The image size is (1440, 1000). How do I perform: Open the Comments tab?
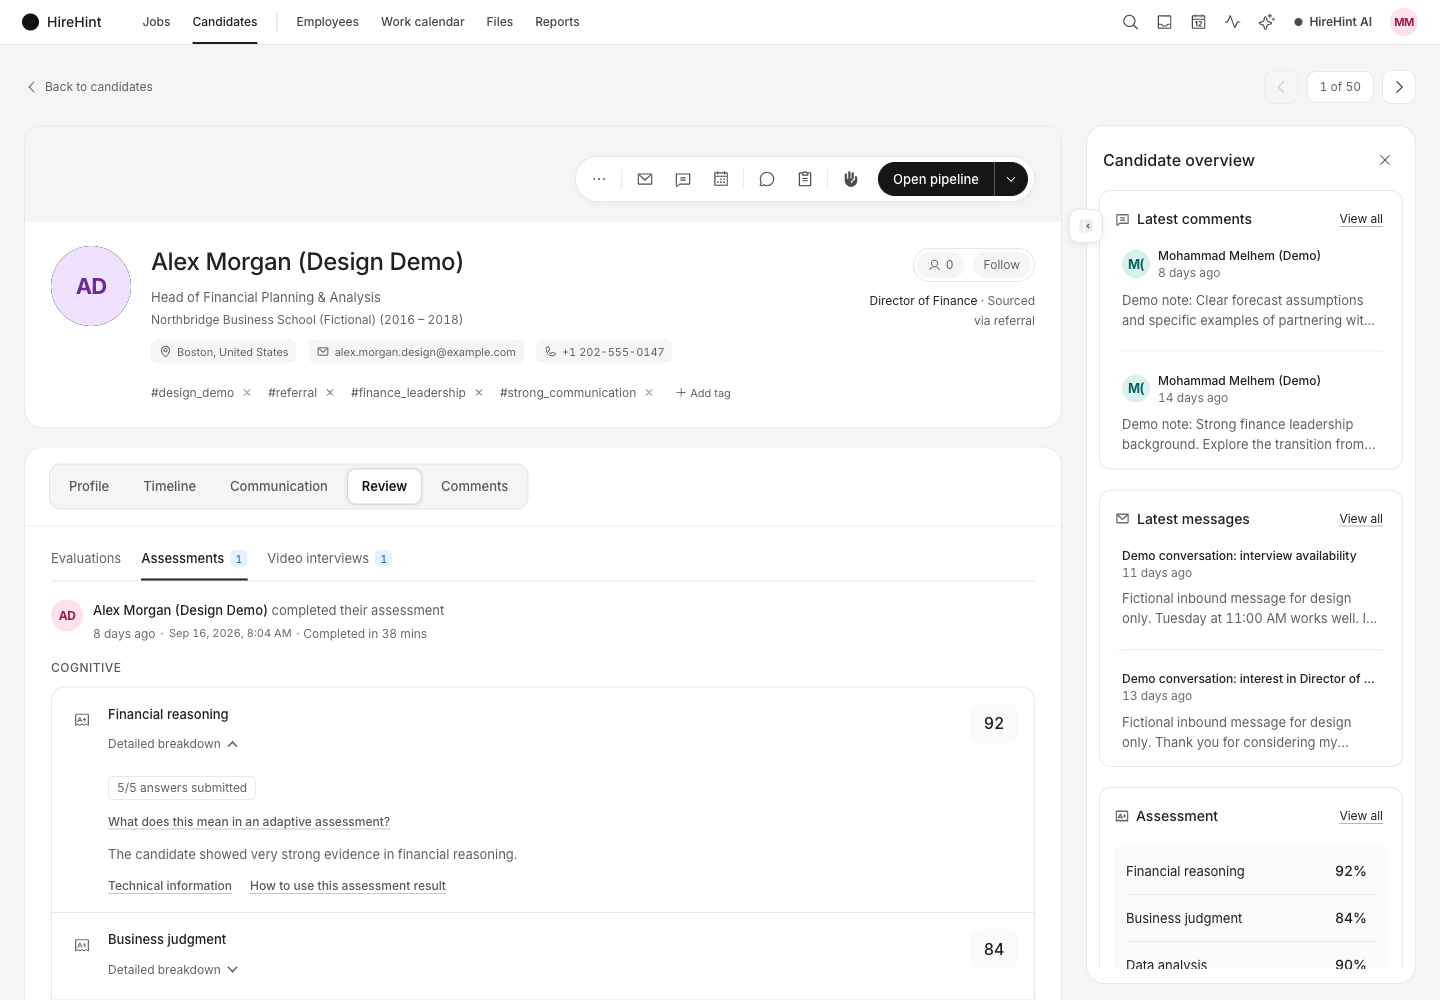(474, 486)
